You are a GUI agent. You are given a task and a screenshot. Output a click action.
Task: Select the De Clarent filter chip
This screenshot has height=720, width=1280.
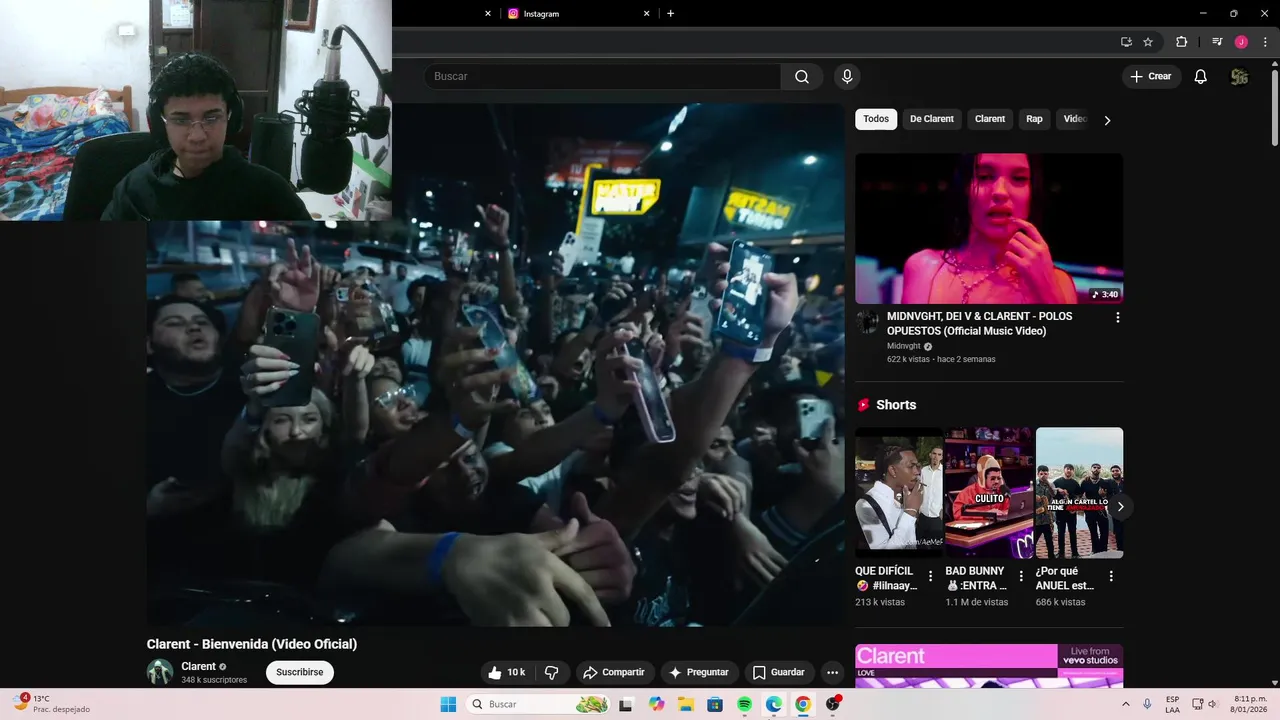click(932, 119)
